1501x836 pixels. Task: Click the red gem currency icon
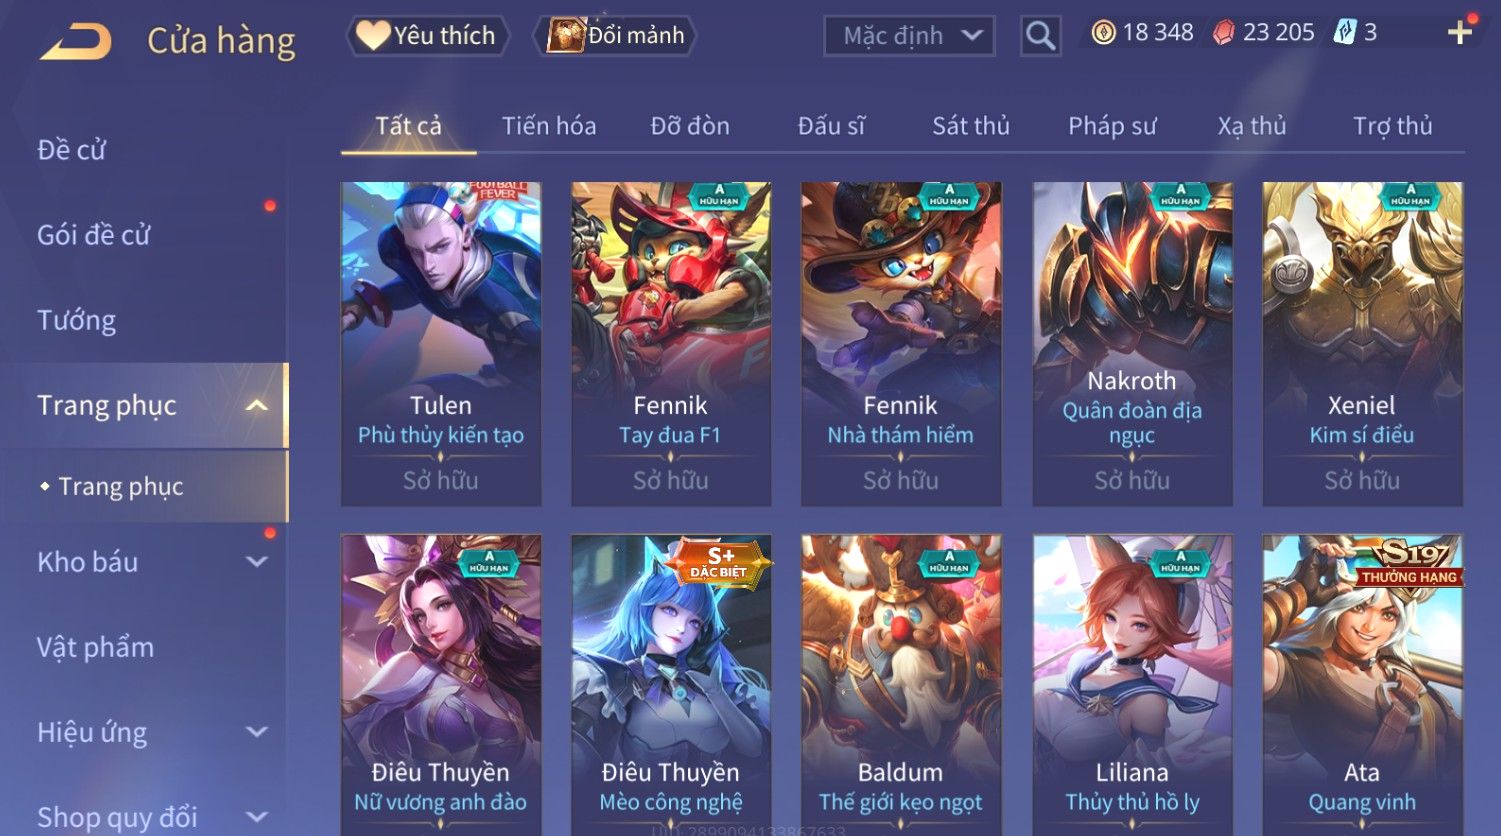pyautogui.click(x=1223, y=33)
